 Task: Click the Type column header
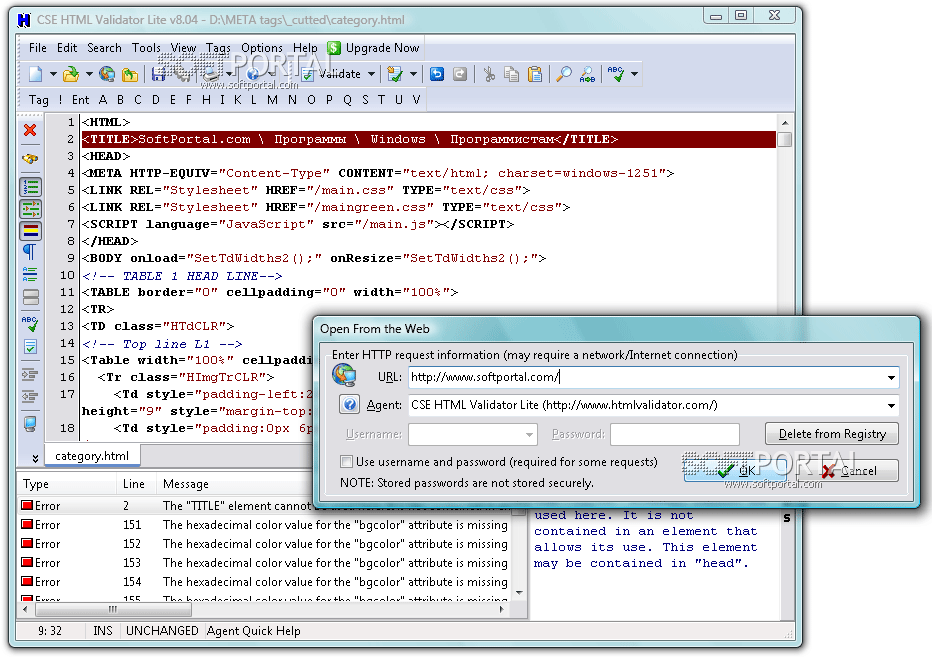pyautogui.click(x=67, y=484)
